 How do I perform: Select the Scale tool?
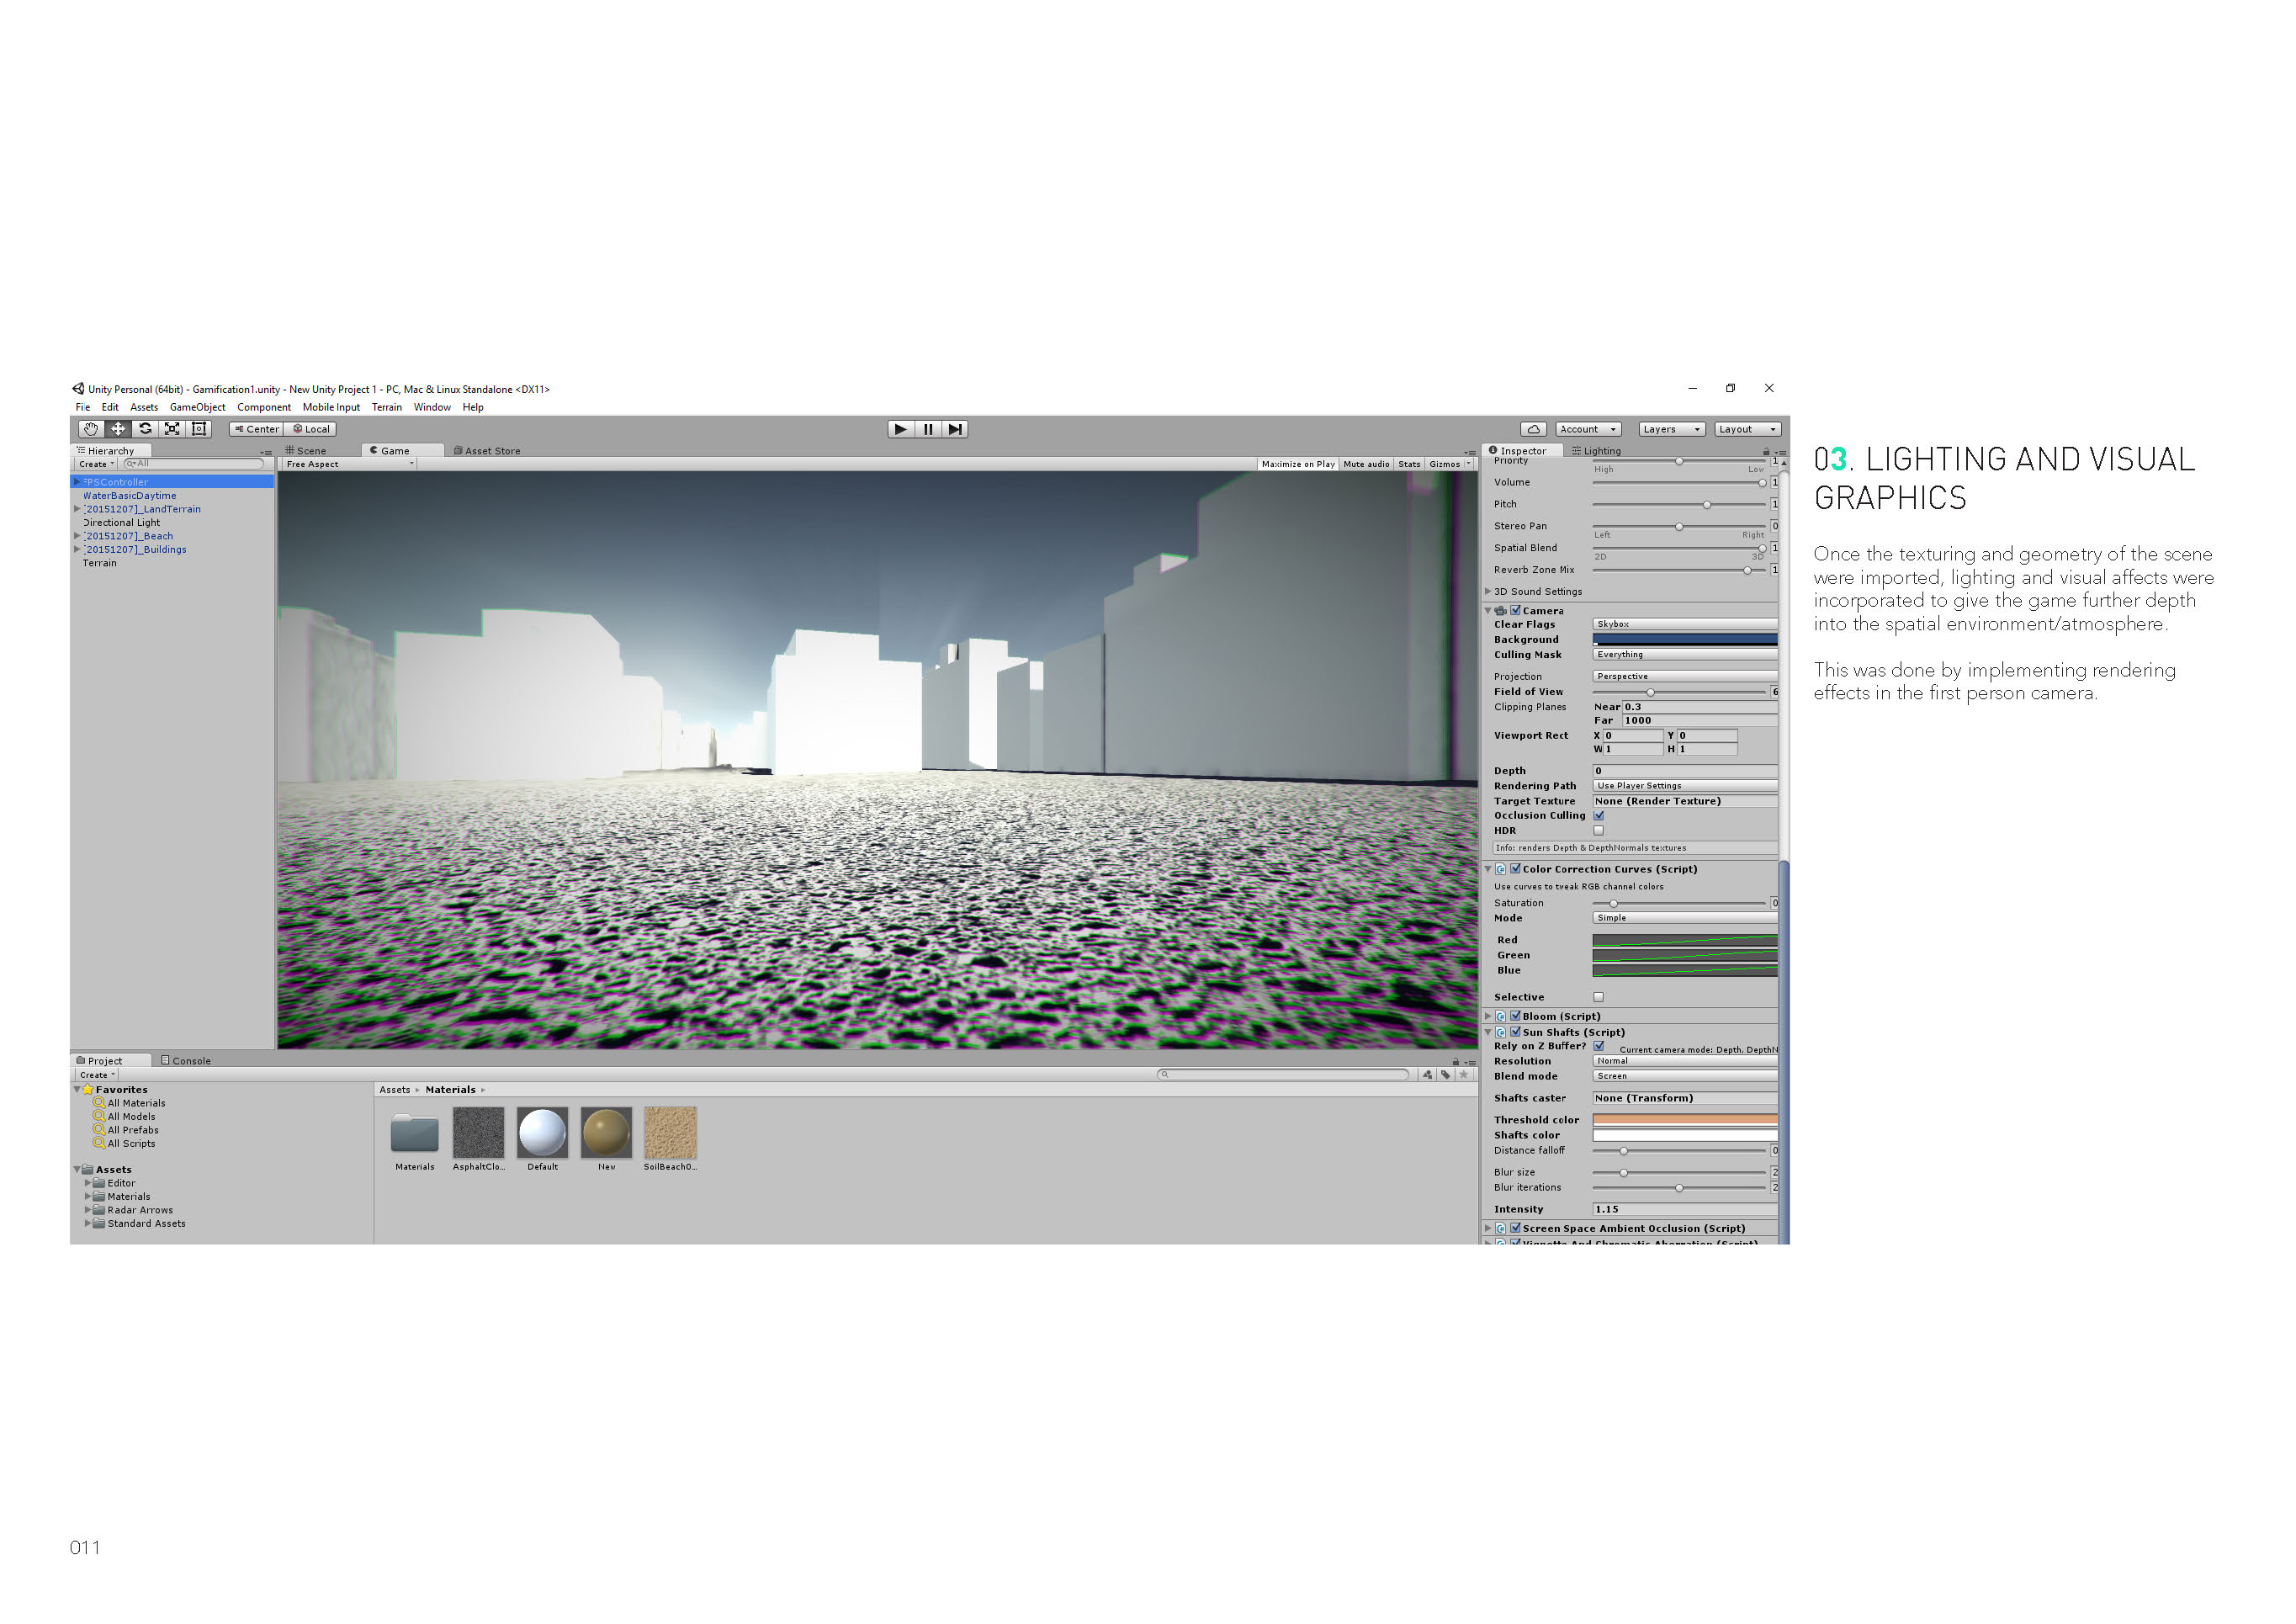click(x=172, y=429)
